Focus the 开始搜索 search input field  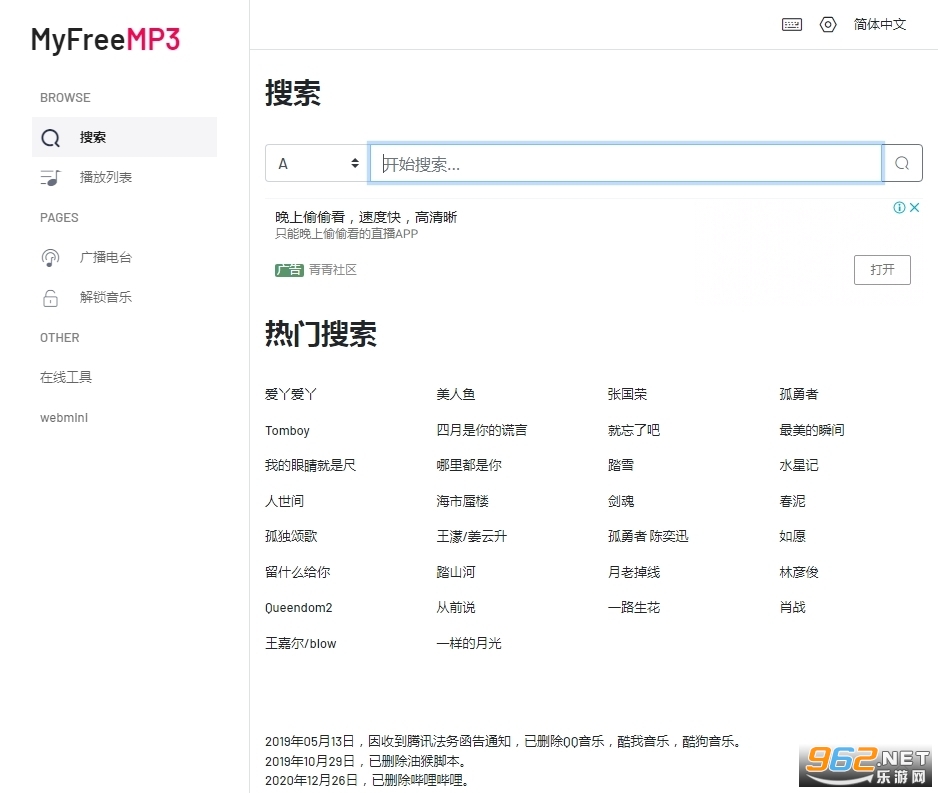click(625, 164)
